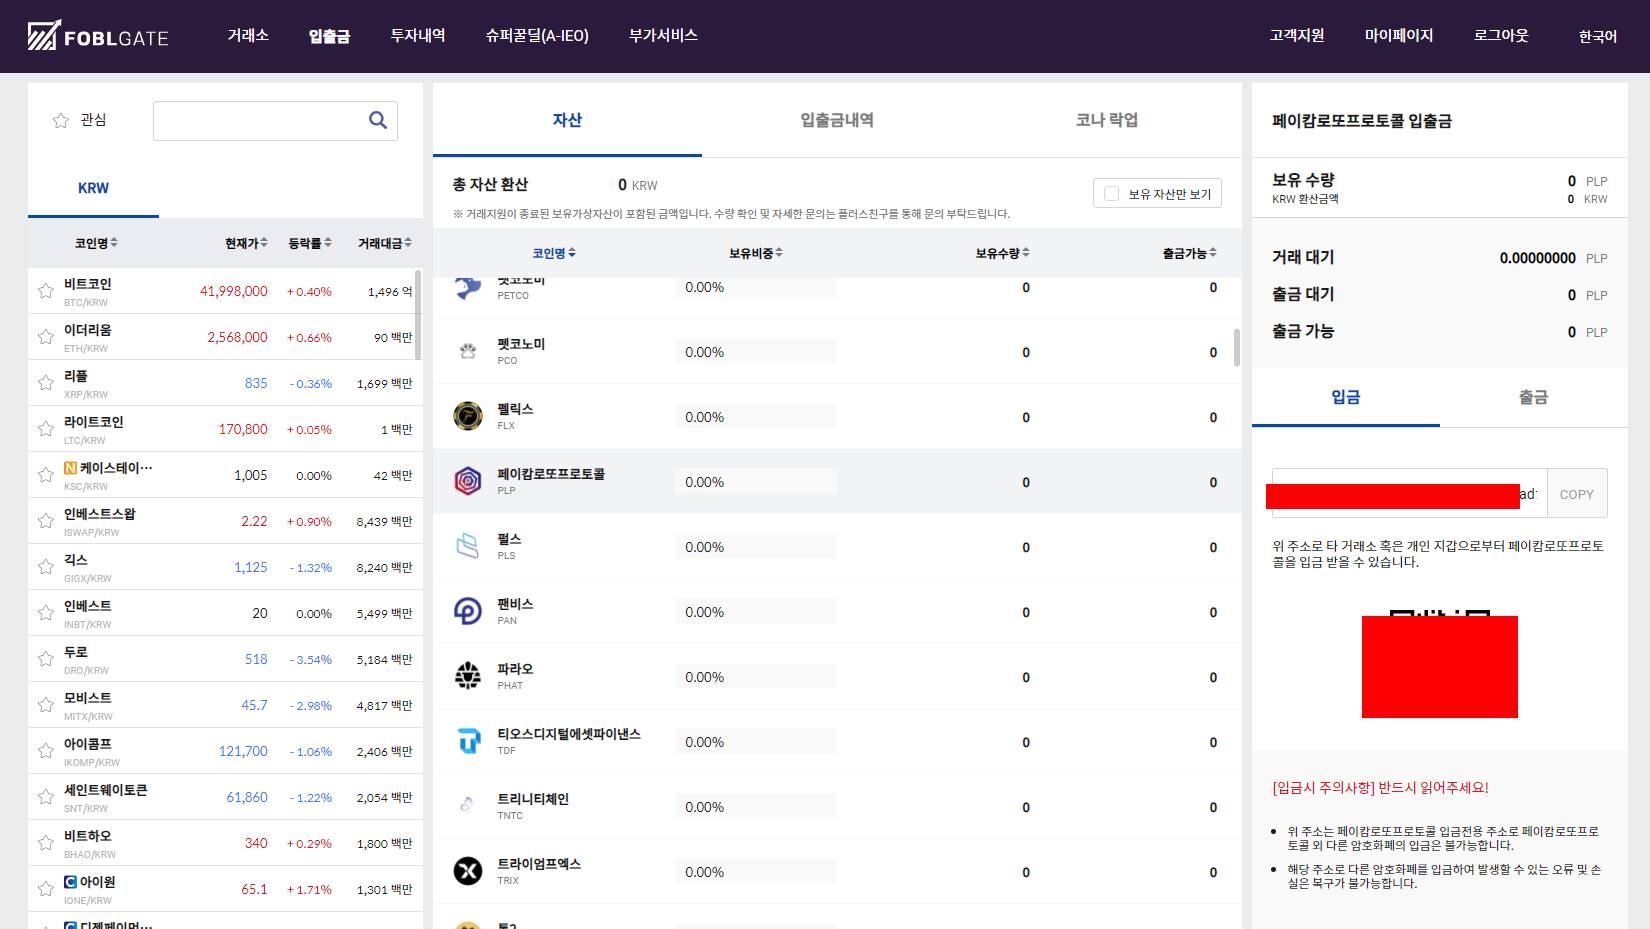The height and width of the screenshot is (929, 1650).
Task: Open the 부가서비스 menu
Action: coord(663,35)
